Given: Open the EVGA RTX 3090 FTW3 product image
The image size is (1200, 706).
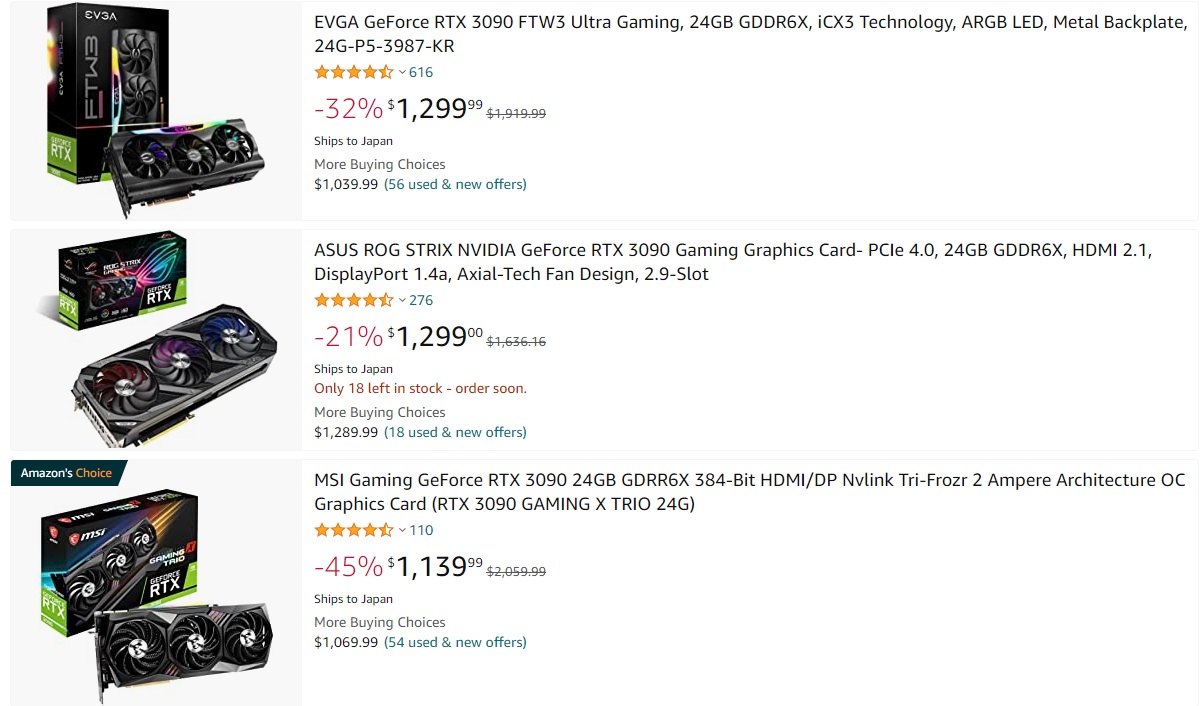Looking at the screenshot, I should 155,110.
